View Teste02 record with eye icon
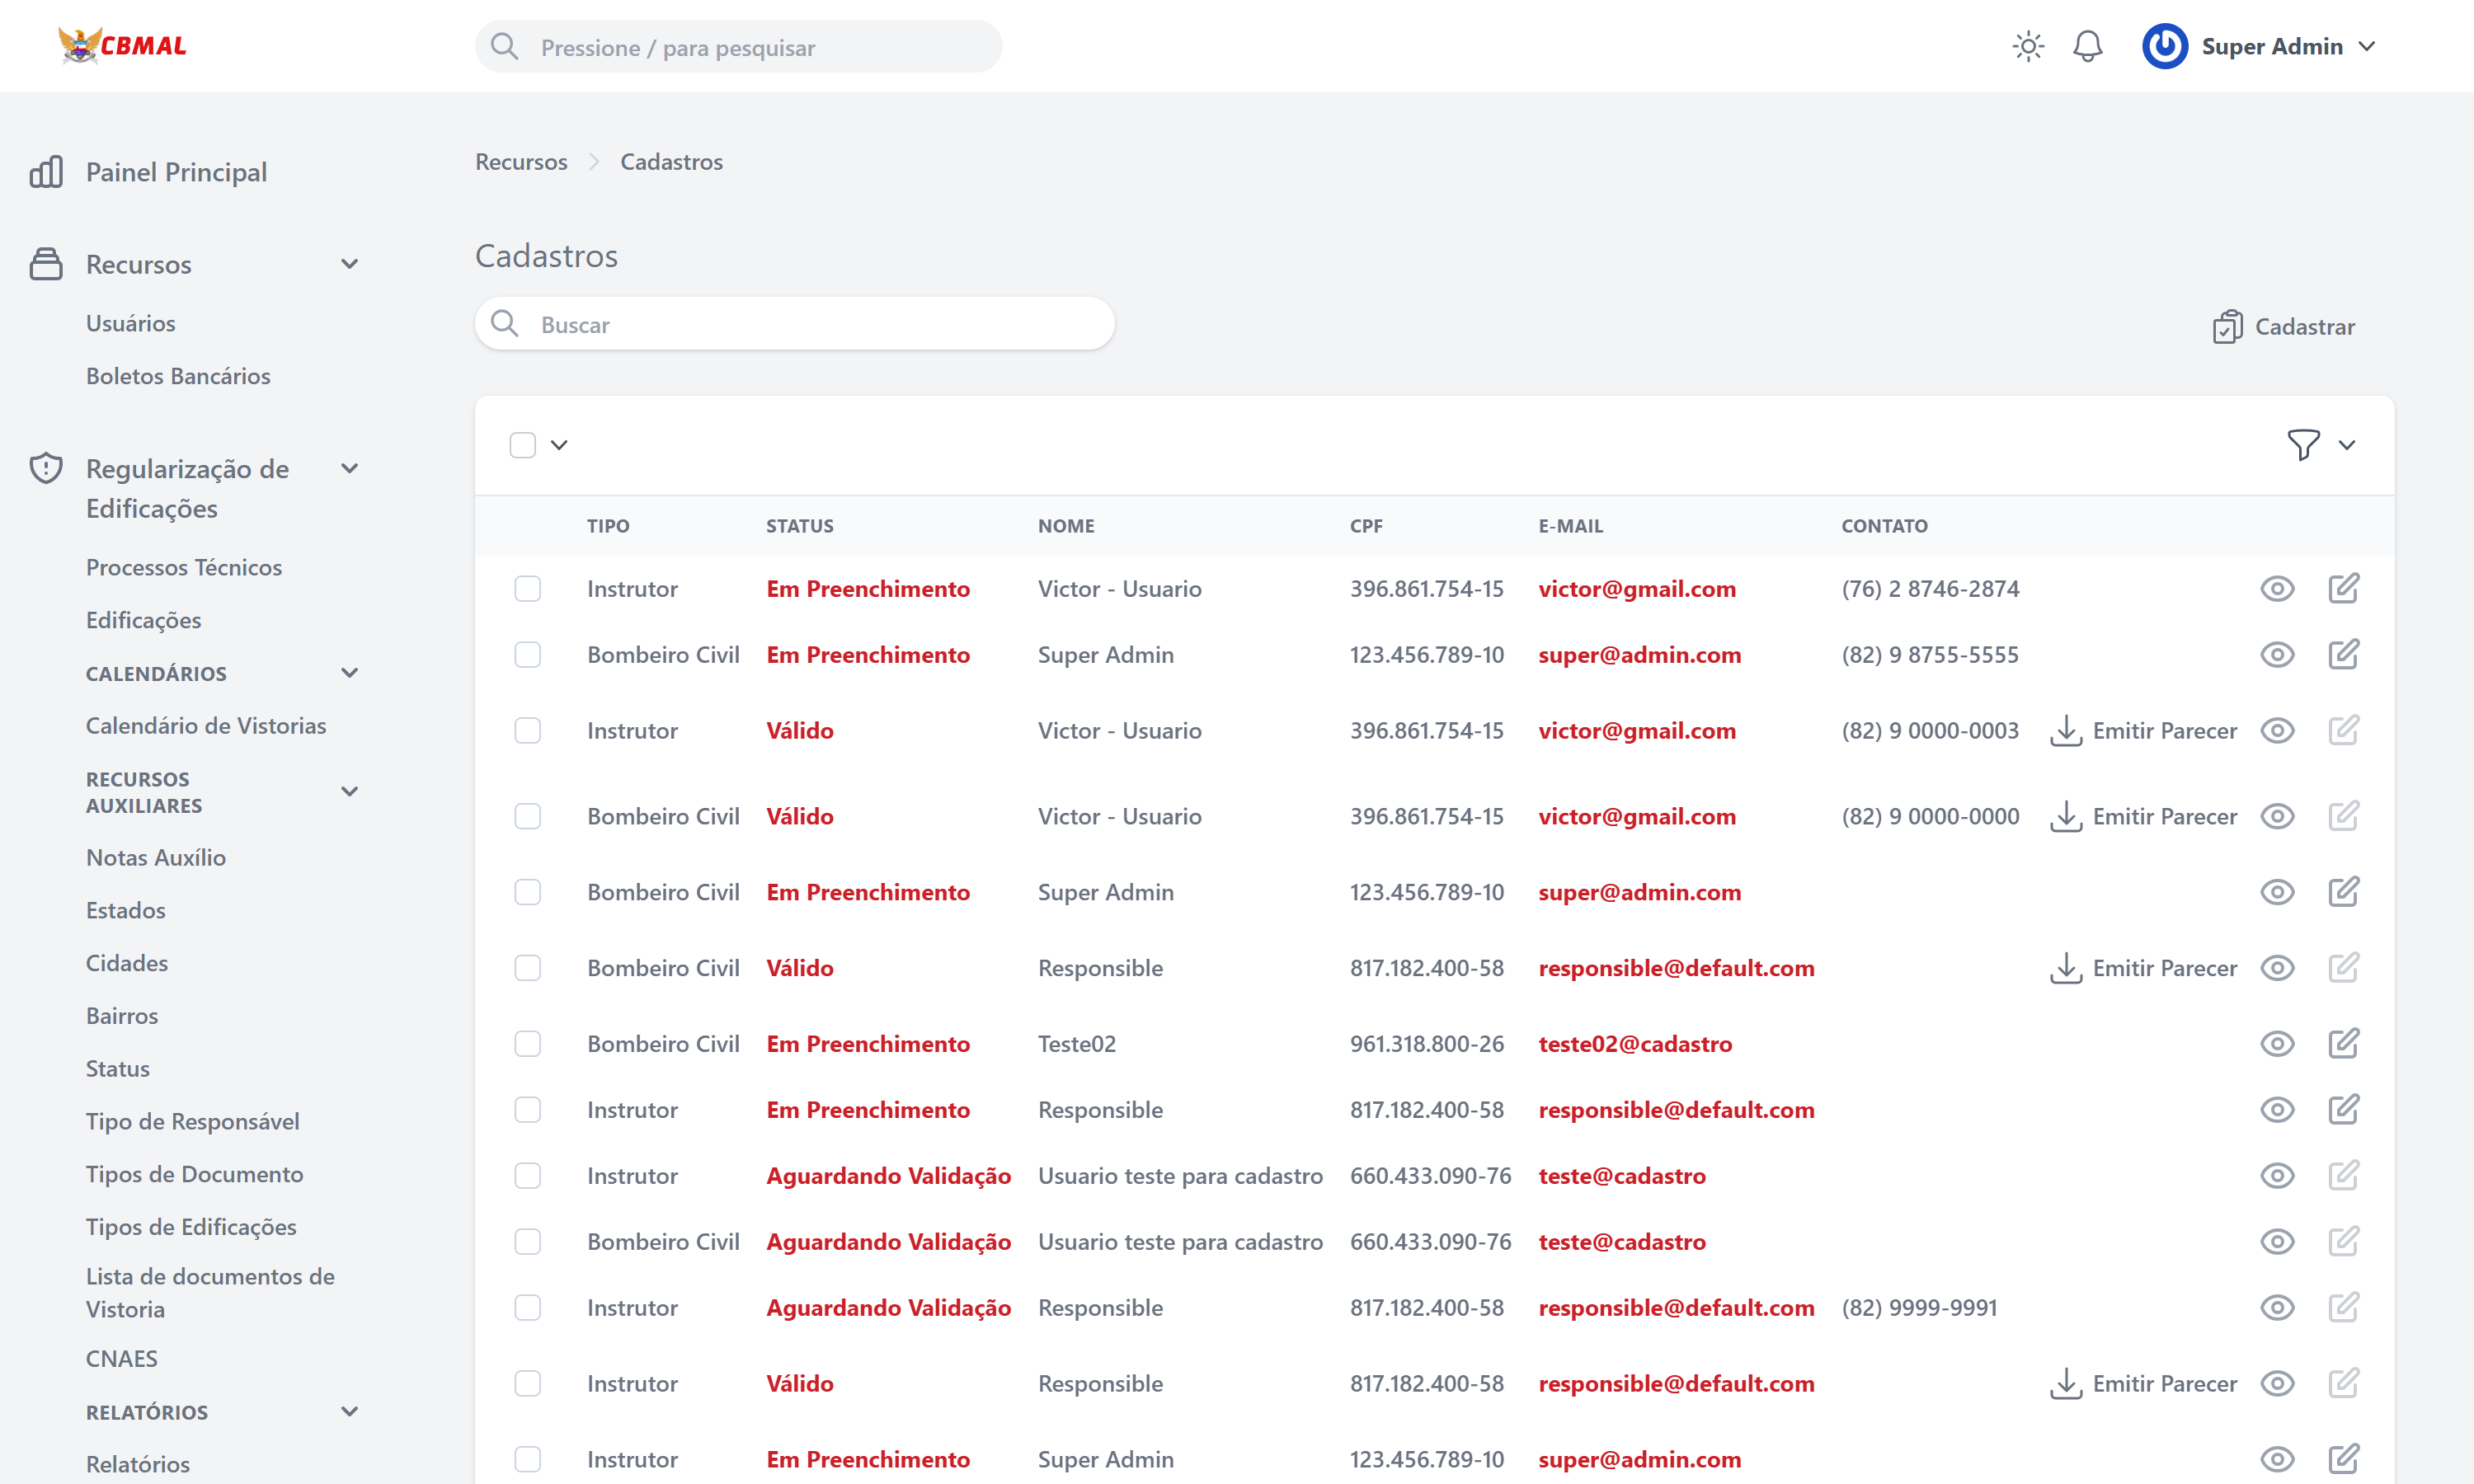 pyautogui.click(x=2277, y=1044)
